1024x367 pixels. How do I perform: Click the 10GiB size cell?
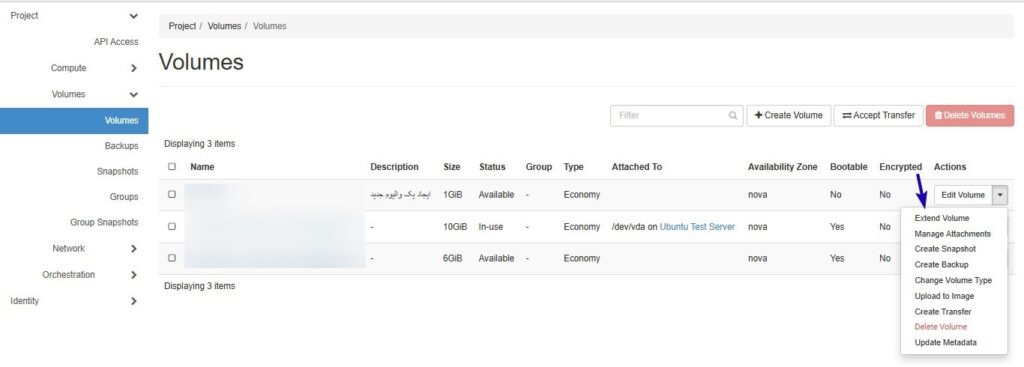[x=455, y=227]
